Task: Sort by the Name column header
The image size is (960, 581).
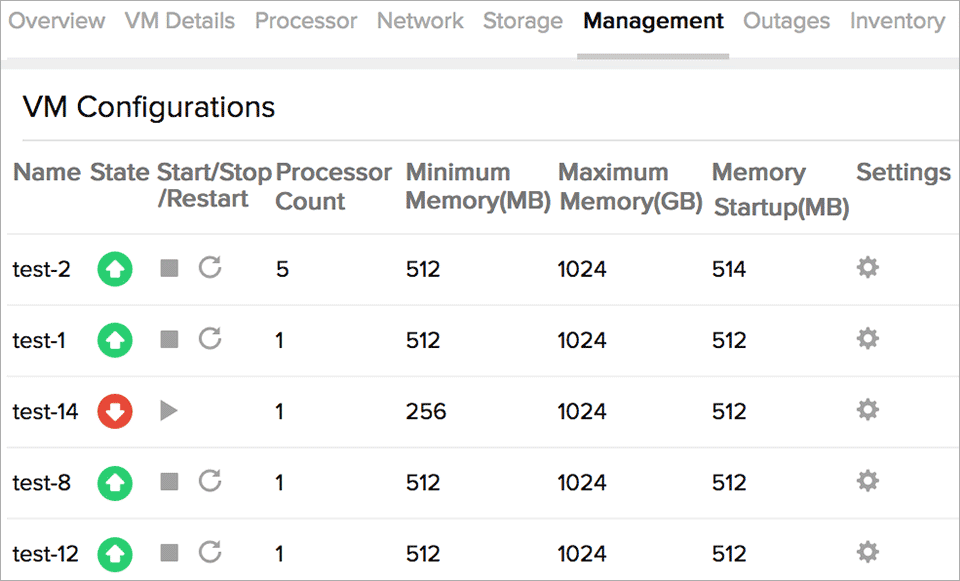Action: [46, 172]
